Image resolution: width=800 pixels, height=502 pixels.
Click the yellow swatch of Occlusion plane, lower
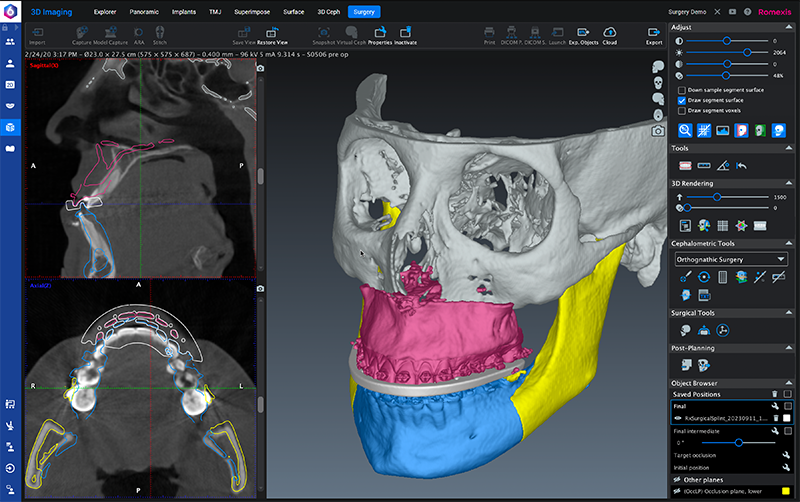786,491
